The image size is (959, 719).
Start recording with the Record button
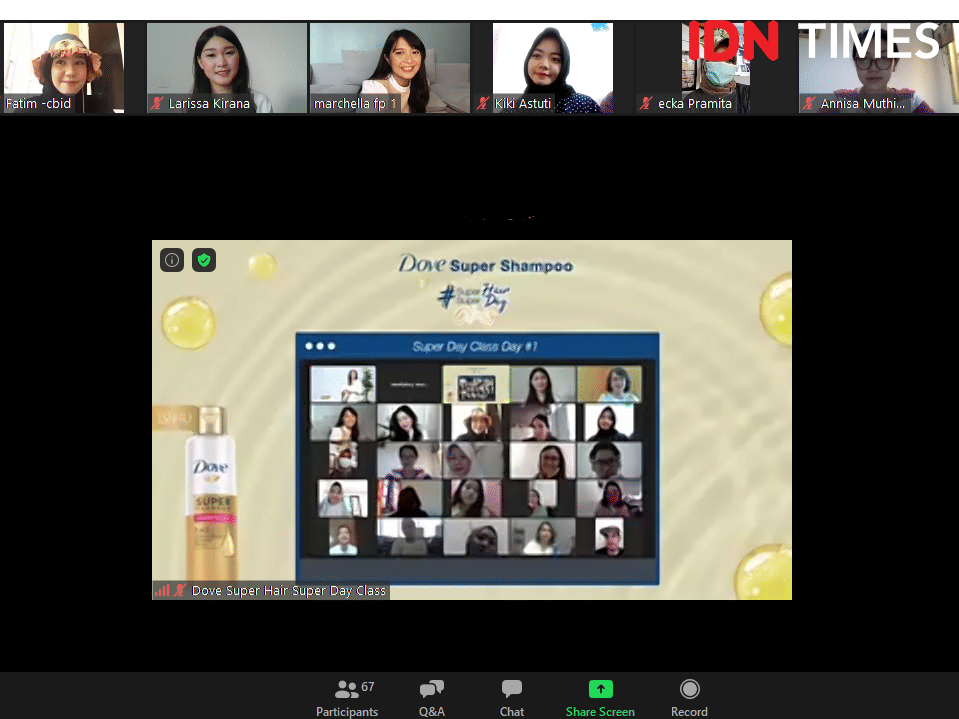(689, 698)
